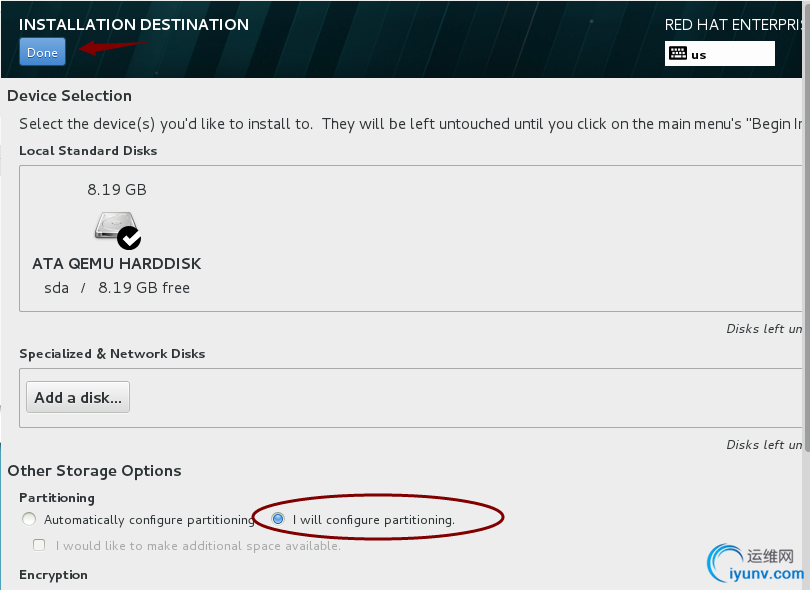This screenshot has width=810, height=590.
Task: Choose "I will configure partitioning" radio option
Action: (278, 519)
